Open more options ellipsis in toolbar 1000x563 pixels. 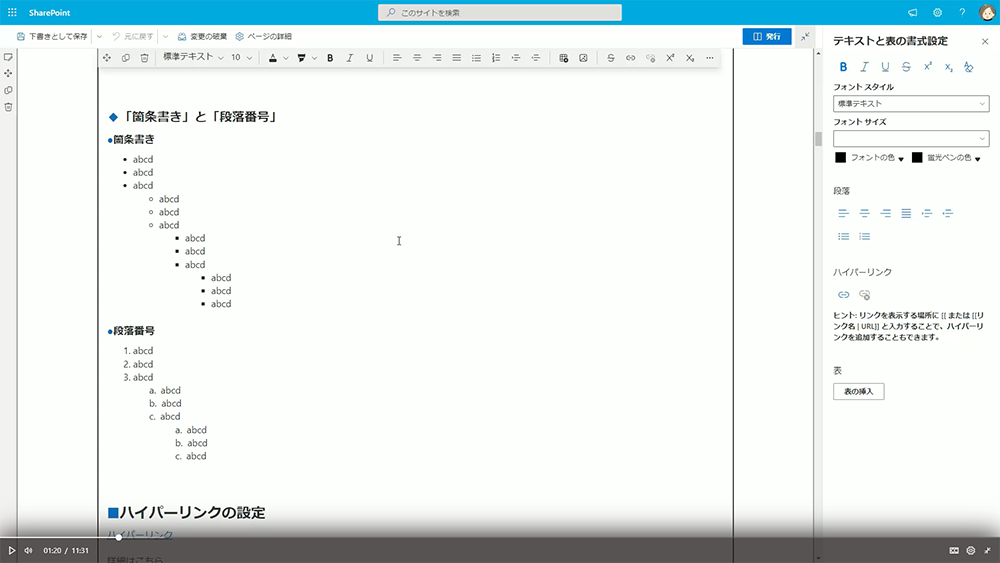(710, 58)
